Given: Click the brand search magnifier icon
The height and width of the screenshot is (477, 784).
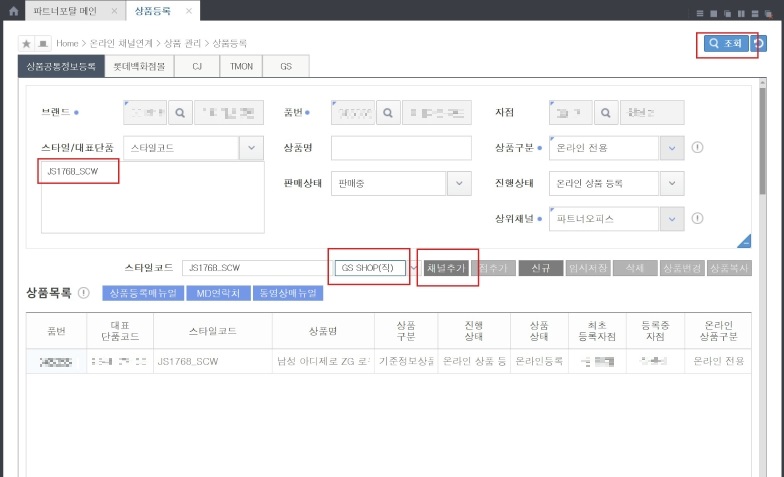Looking at the screenshot, I should pyautogui.click(x=180, y=113).
